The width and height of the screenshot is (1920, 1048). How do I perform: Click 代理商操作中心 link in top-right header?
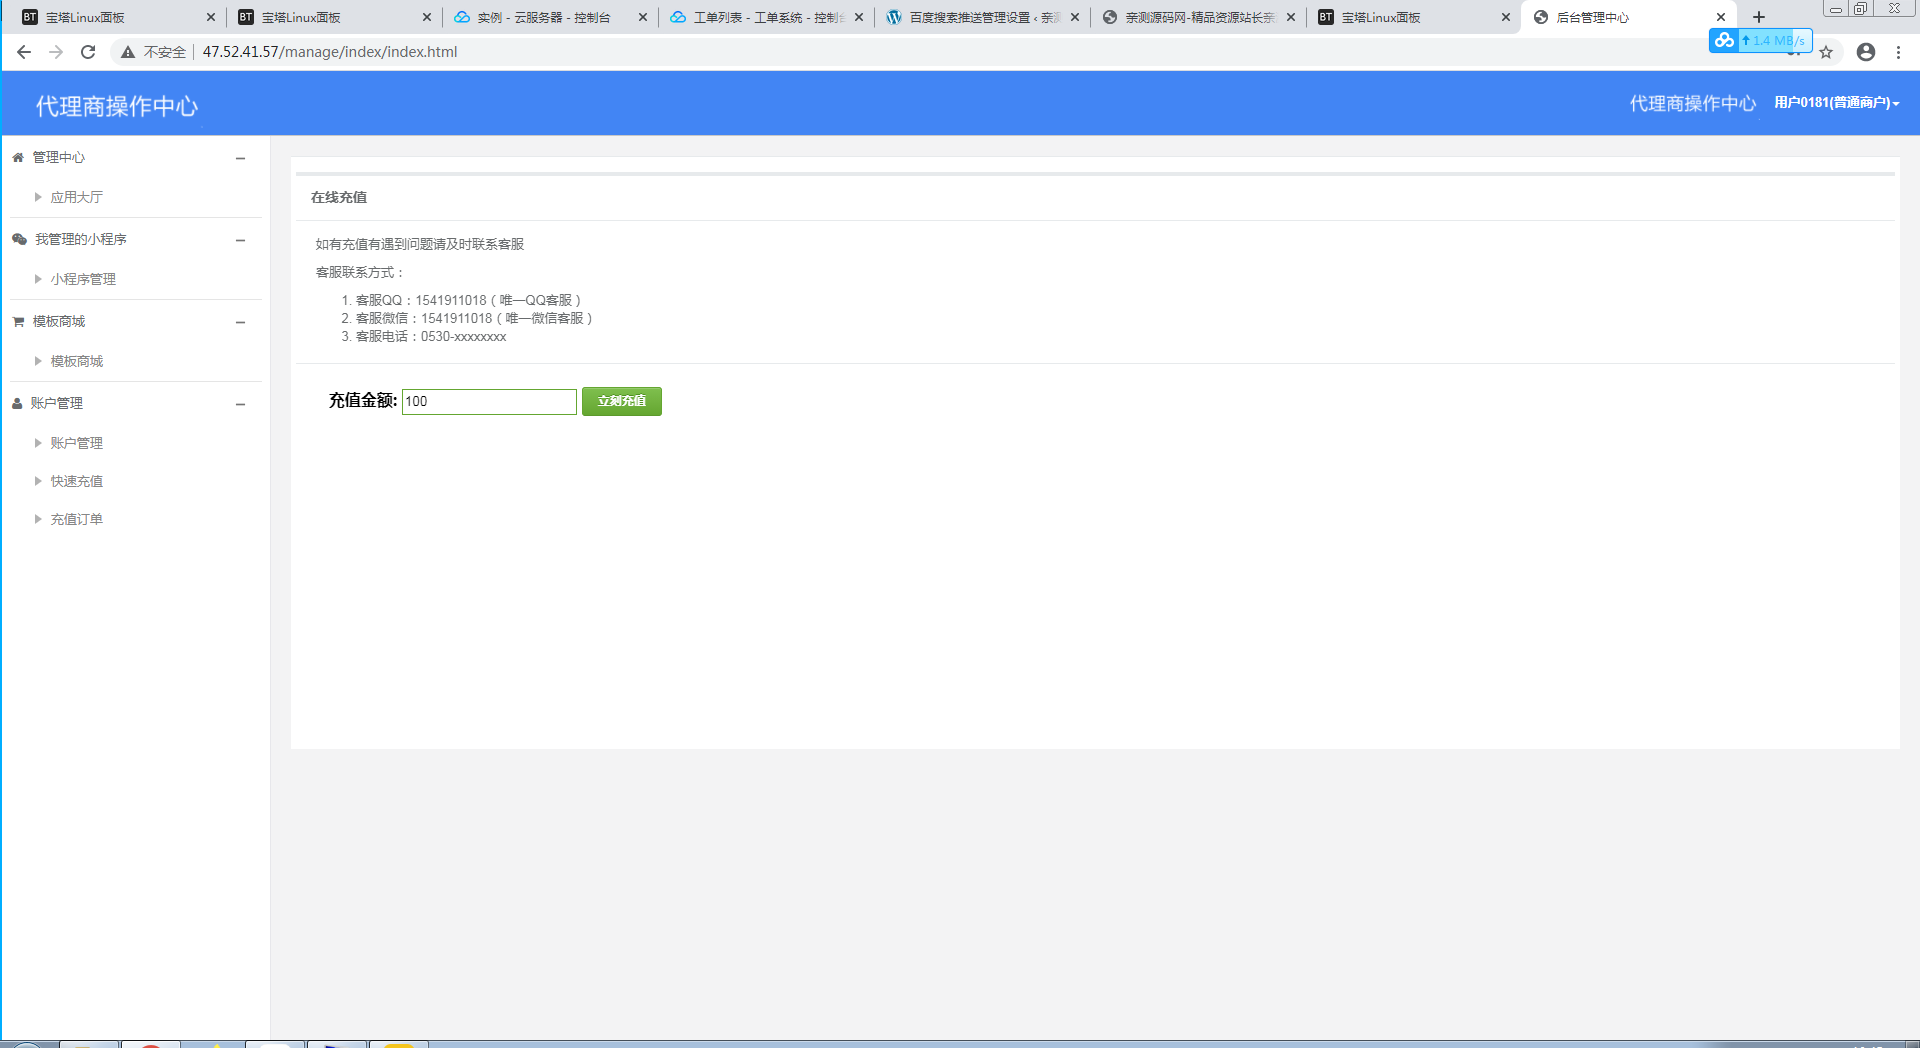[1692, 103]
